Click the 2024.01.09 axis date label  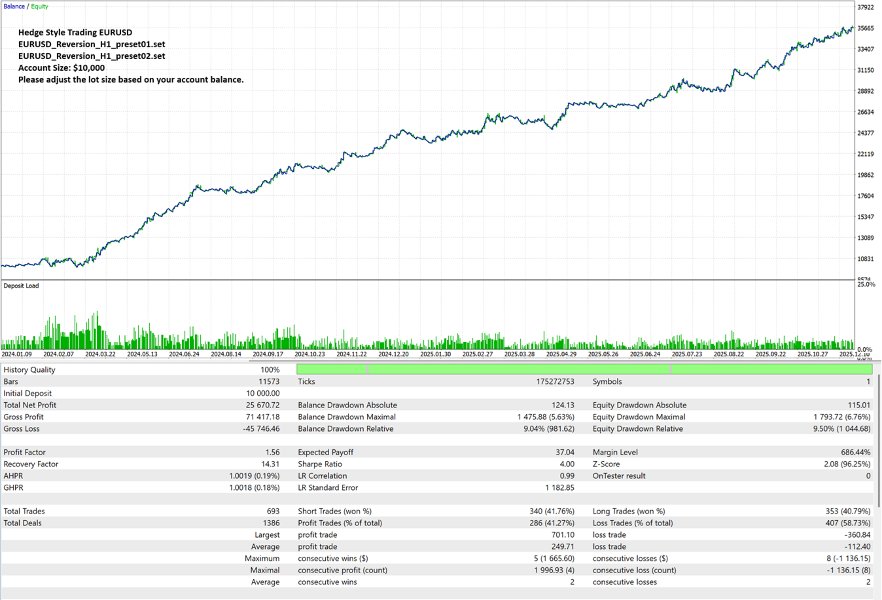click(19, 353)
